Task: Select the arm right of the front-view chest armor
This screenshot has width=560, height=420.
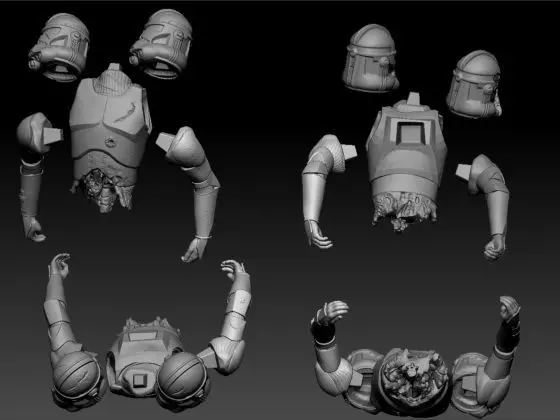Action: pos(189,194)
